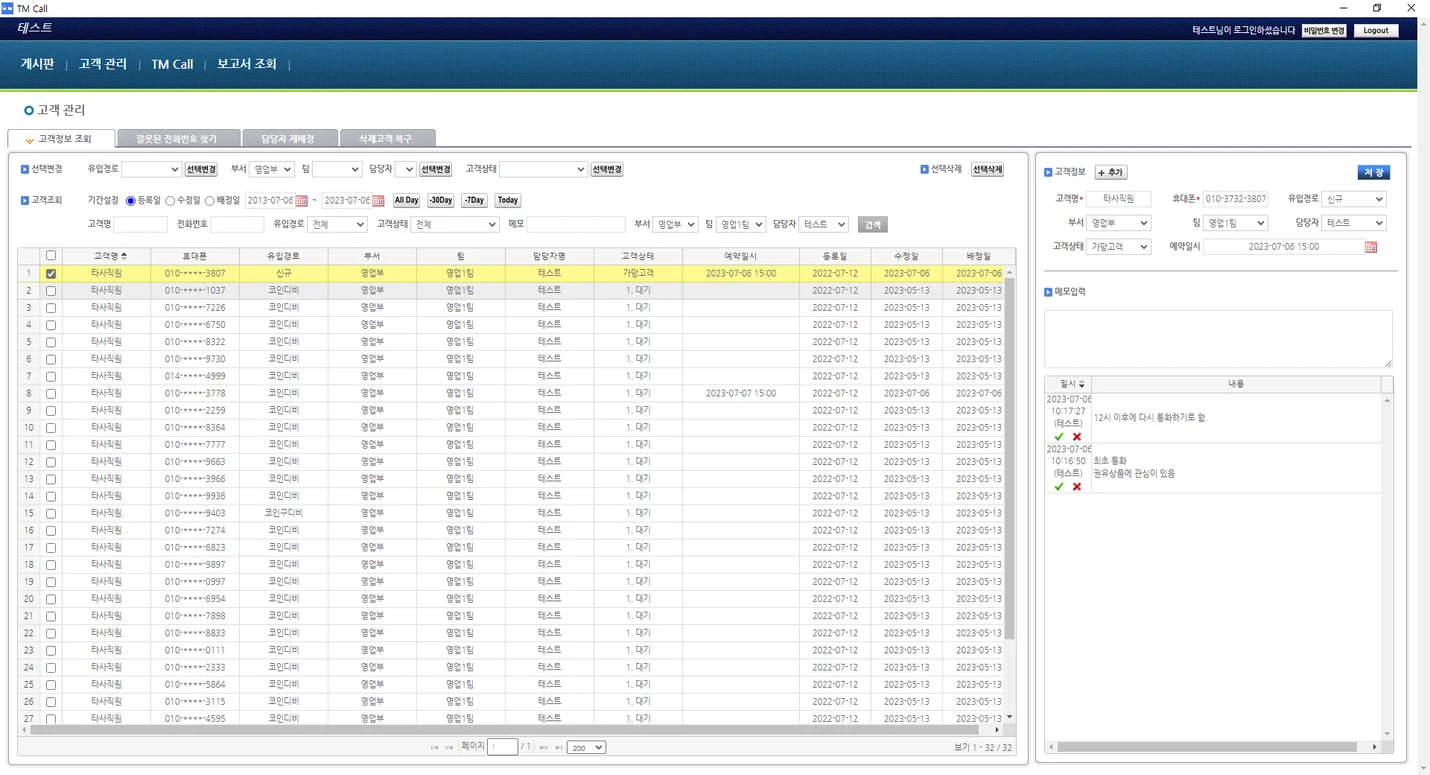Open search 담당자 테스트 dropdown
Screen dimensions: 1430x775
(x=824, y=225)
